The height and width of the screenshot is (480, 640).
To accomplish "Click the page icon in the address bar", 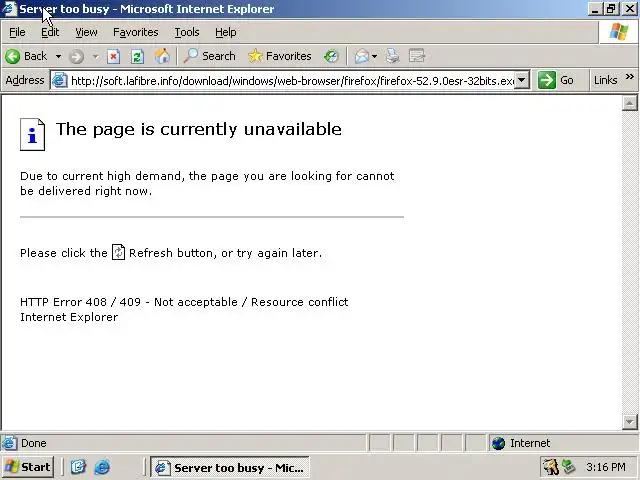I will [x=60, y=80].
